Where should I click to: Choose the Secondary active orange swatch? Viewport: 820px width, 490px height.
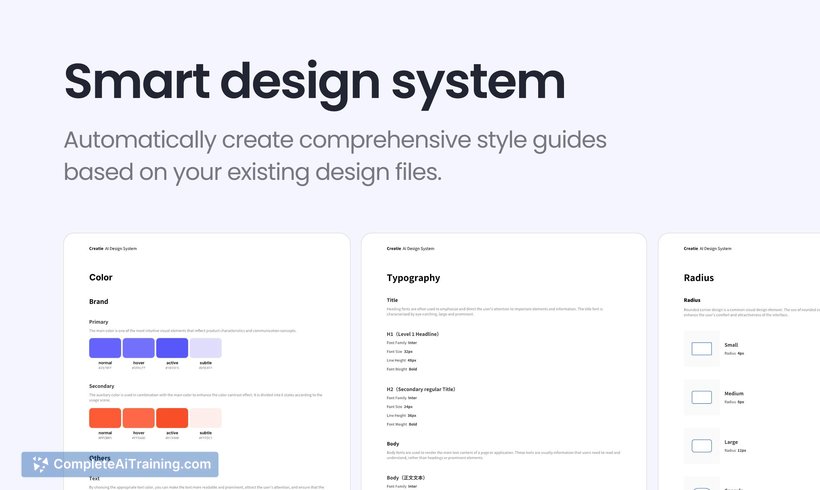(x=172, y=418)
